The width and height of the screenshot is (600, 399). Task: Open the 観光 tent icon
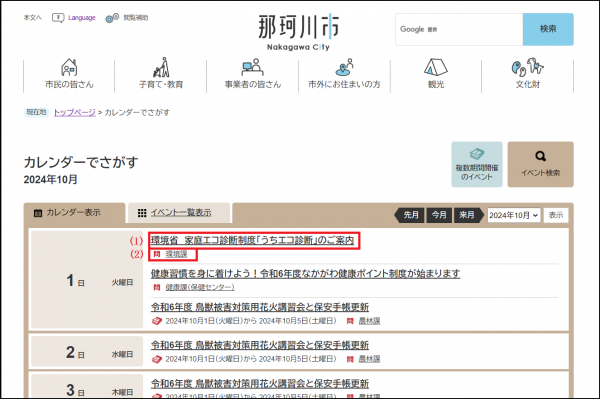point(436,67)
